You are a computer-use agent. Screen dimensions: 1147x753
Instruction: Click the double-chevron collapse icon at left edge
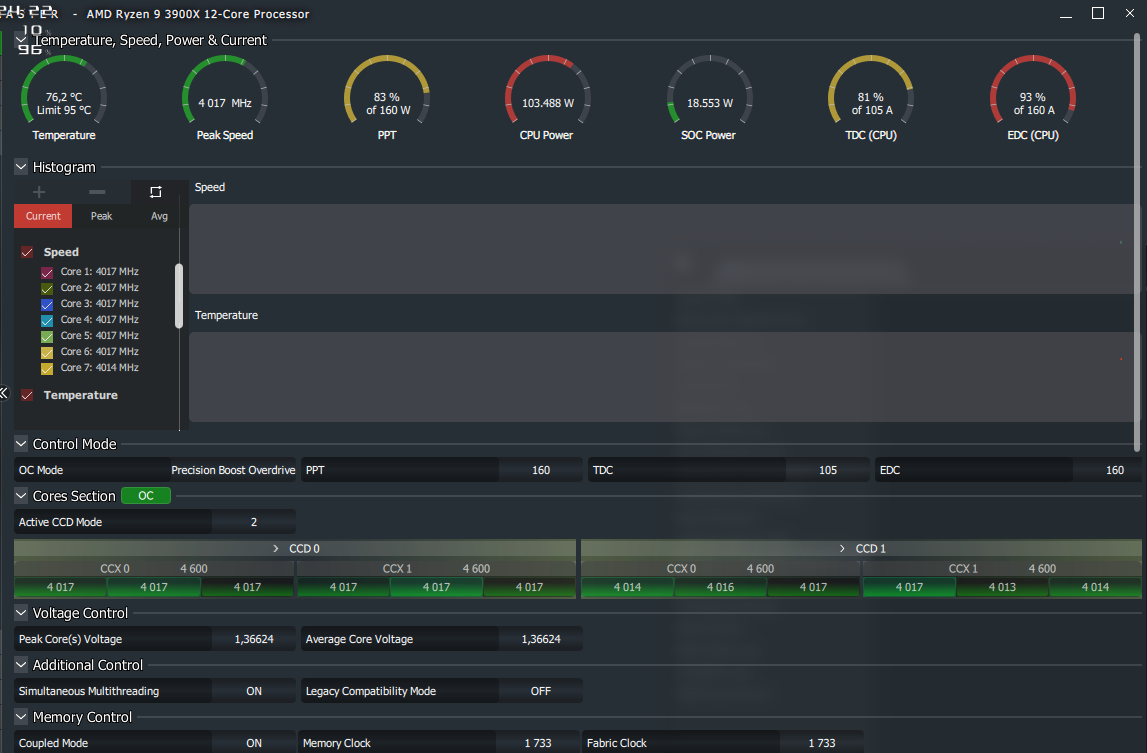tap(4, 393)
